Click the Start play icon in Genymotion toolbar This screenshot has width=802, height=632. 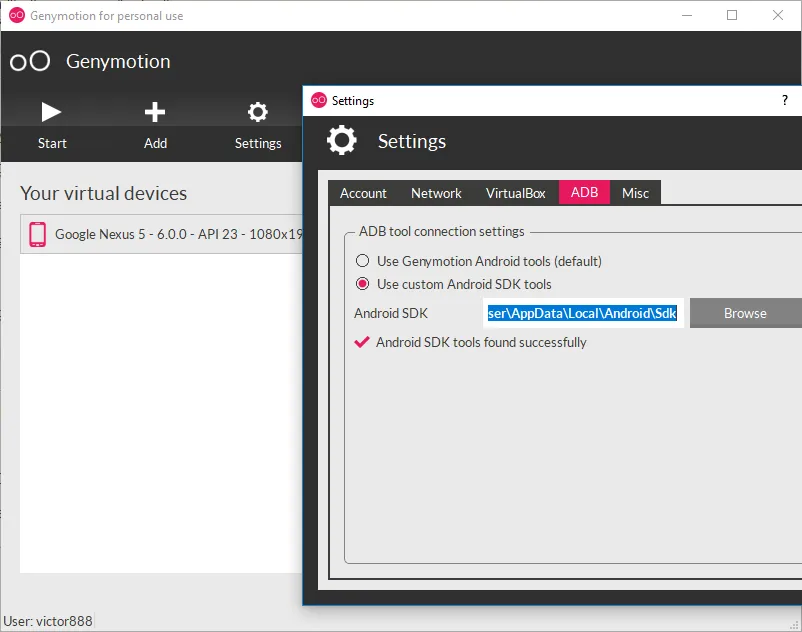pyautogui.click(x=51, y=112)
